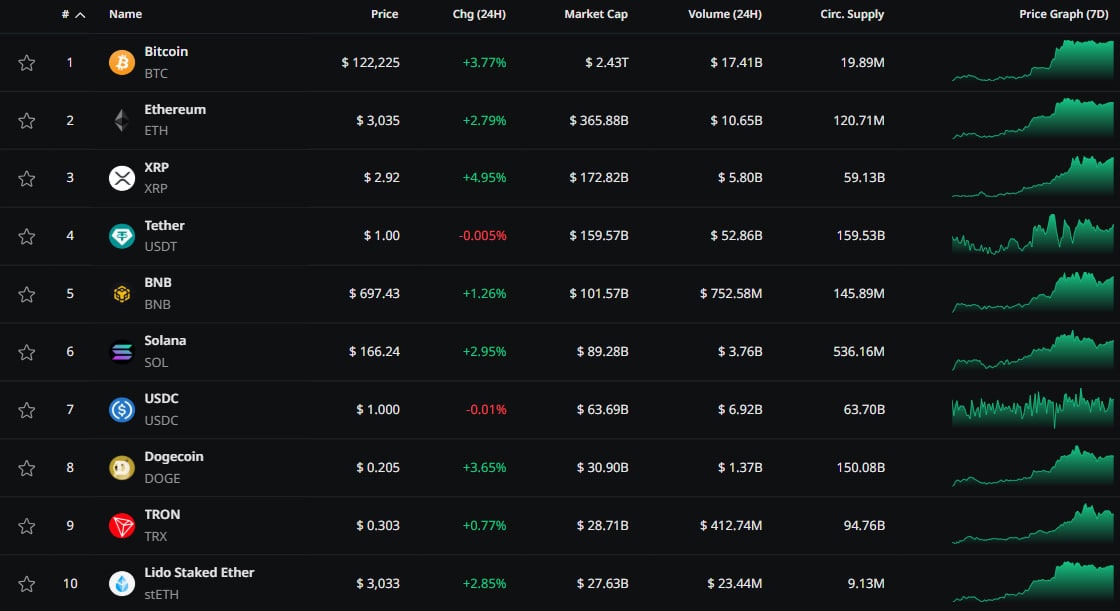Click the XRP coin logo
1120x611 pixels.
point(121,178)
